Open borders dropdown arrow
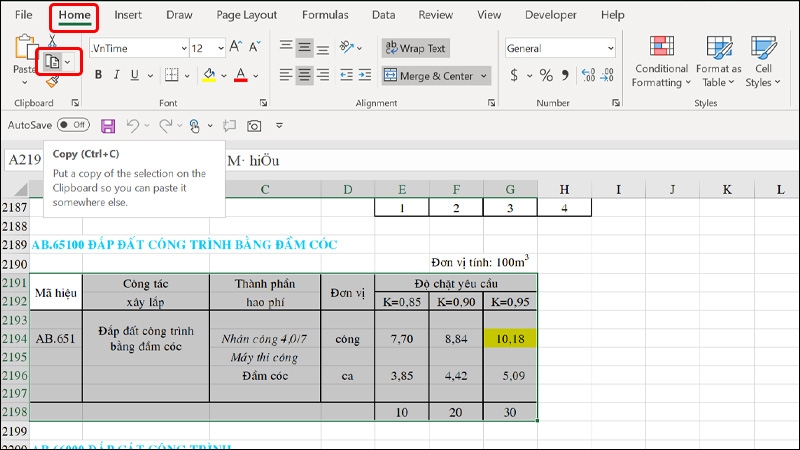The height and width of the screenshot is (450, 800). pyautogui.click(x=187, y=76)
